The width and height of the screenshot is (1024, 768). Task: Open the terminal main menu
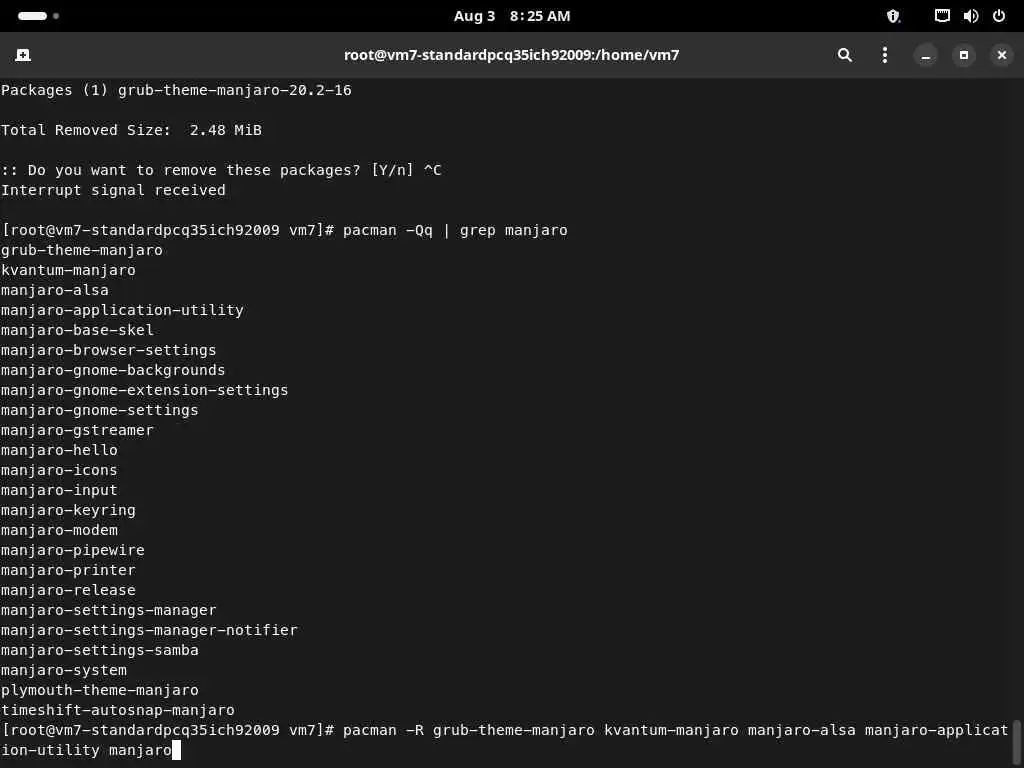(885, 55)
